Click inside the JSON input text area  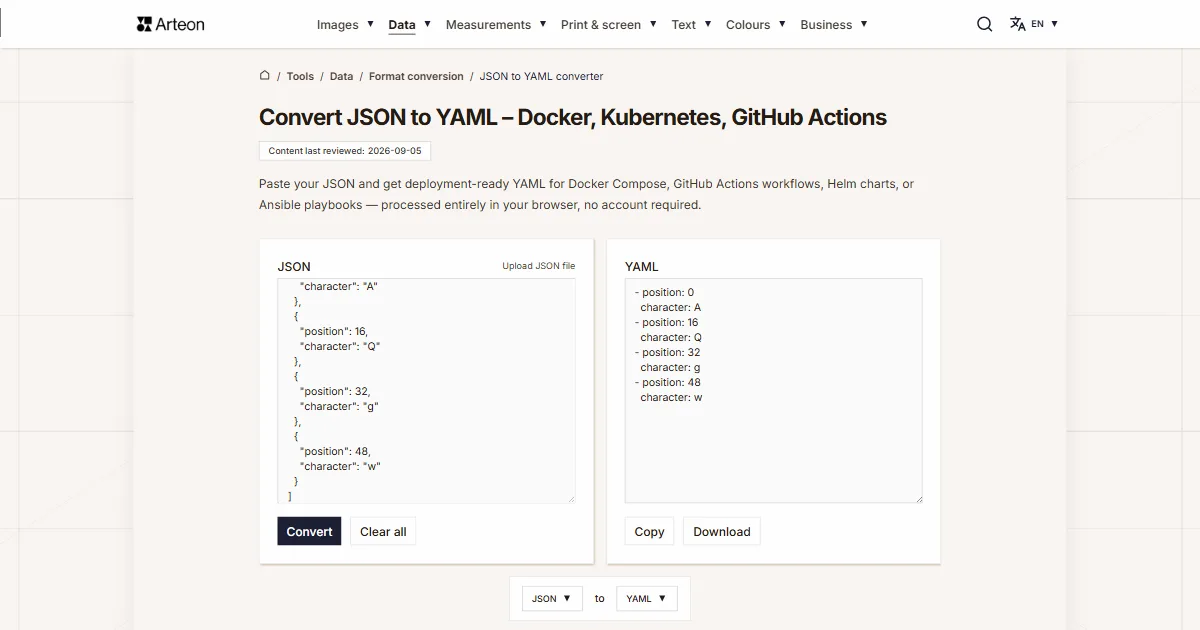[426, 390]
